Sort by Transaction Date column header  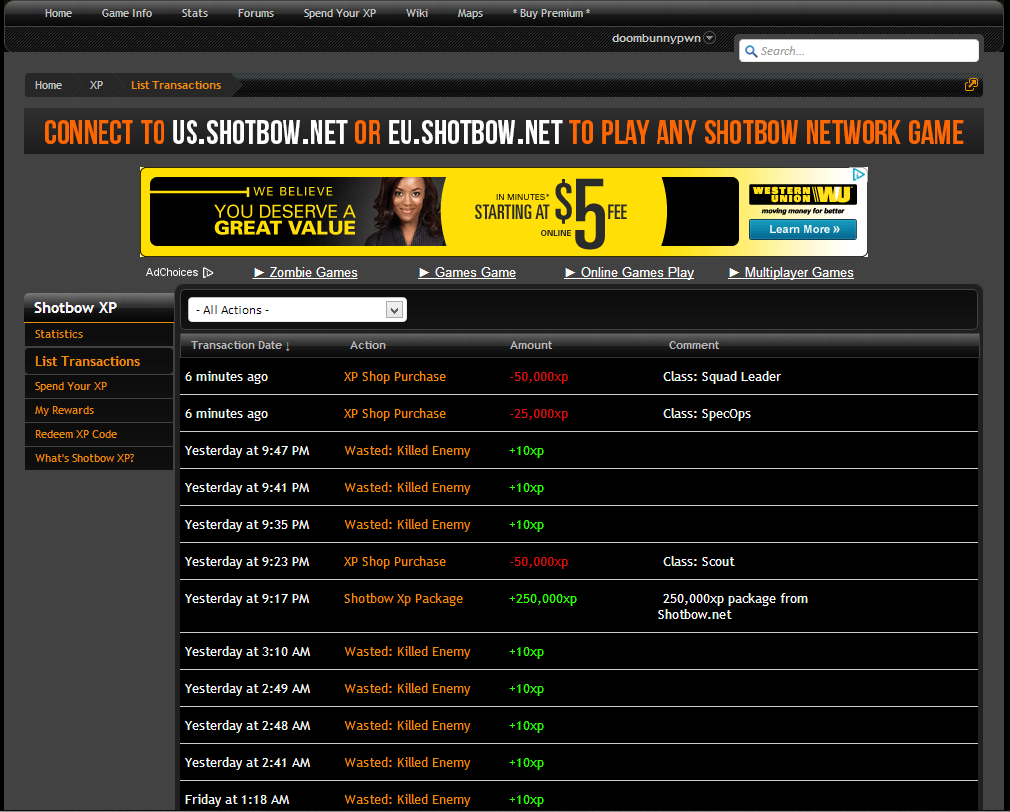click(240, 345)
